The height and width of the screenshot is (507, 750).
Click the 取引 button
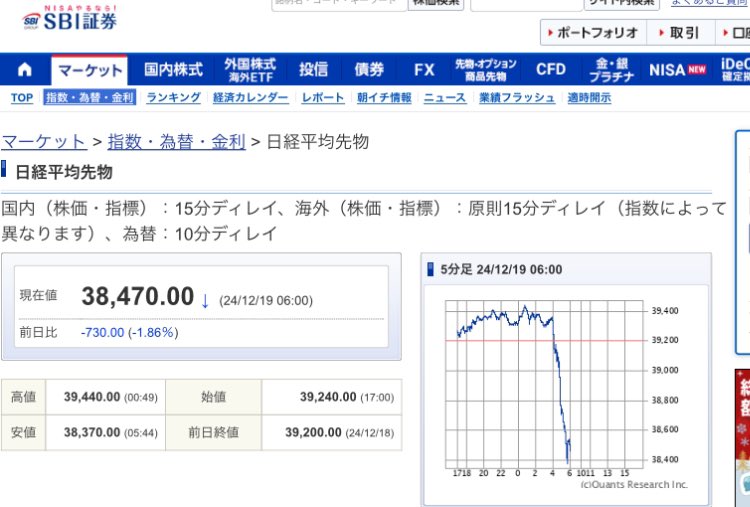click(680, 33)
